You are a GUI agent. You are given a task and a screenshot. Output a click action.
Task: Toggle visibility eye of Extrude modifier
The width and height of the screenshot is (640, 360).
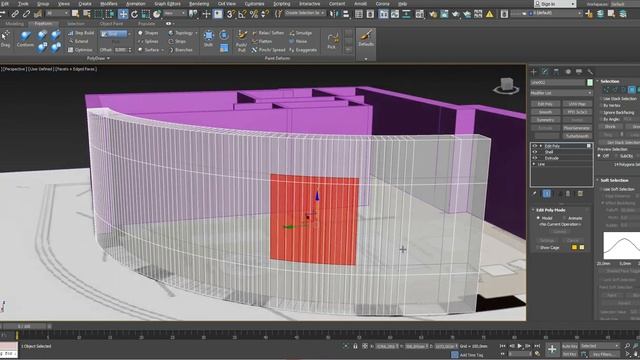point(535,158)
